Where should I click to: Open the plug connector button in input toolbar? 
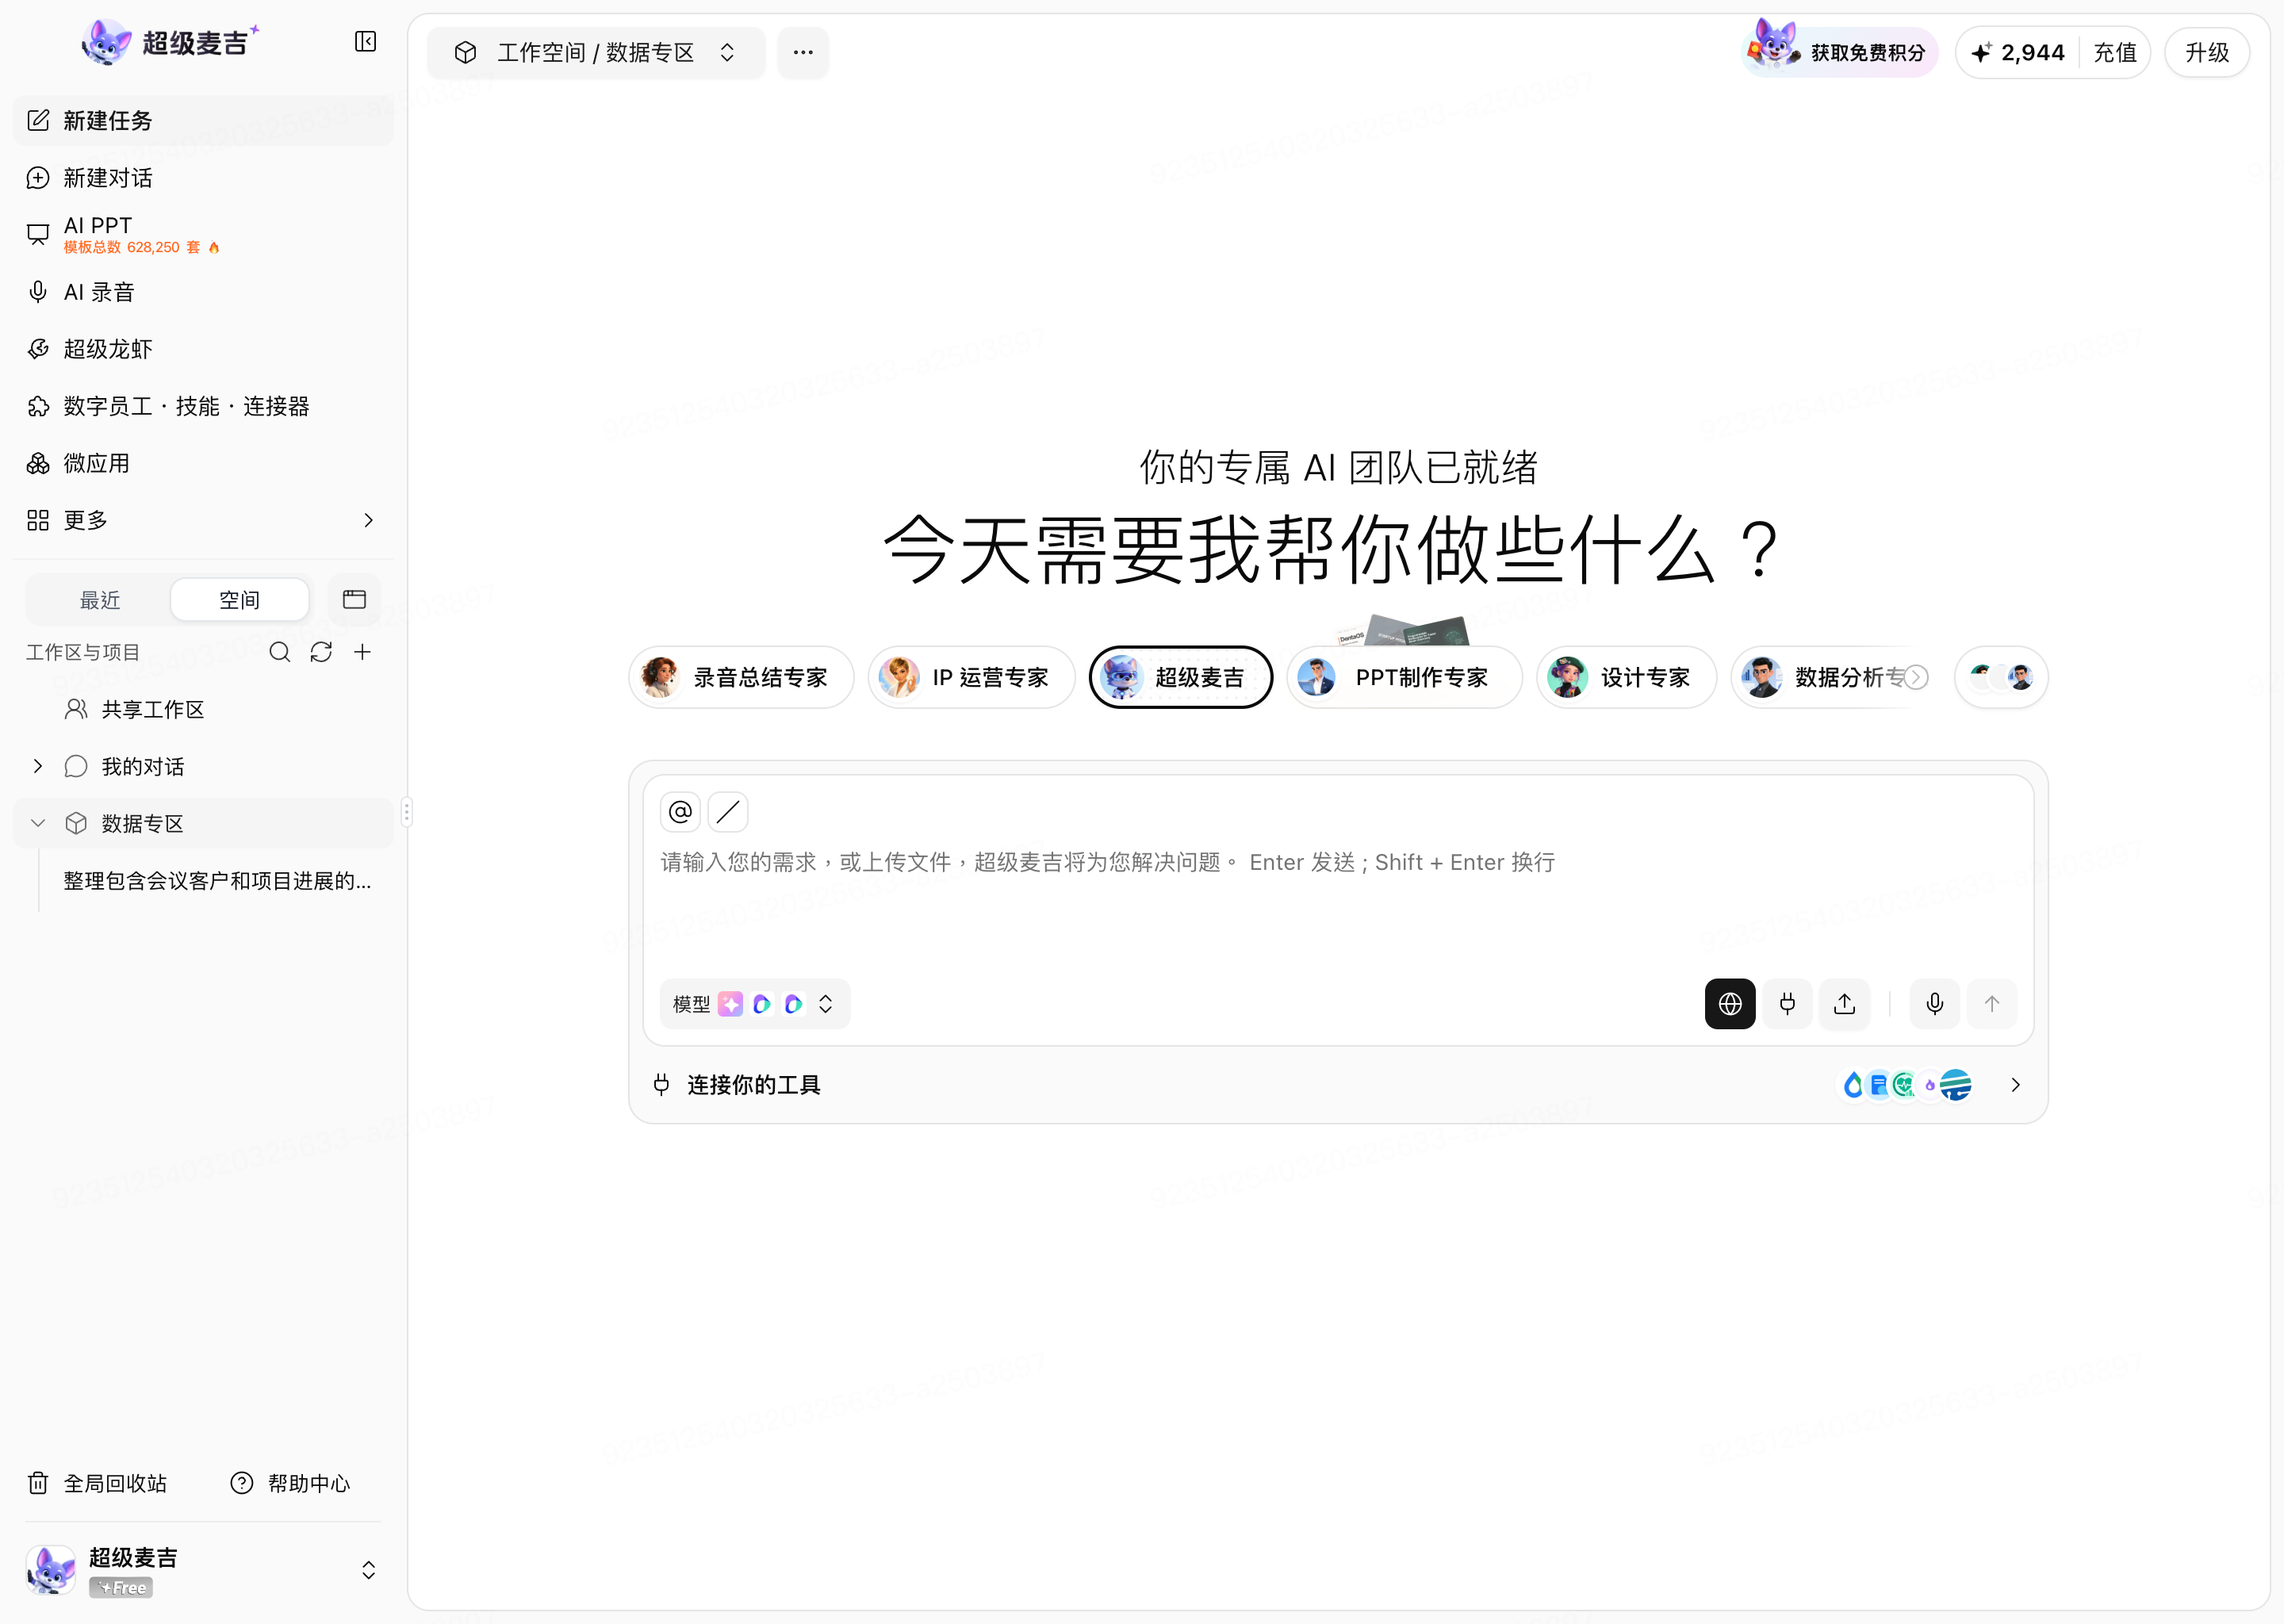coord(1787,1003)
